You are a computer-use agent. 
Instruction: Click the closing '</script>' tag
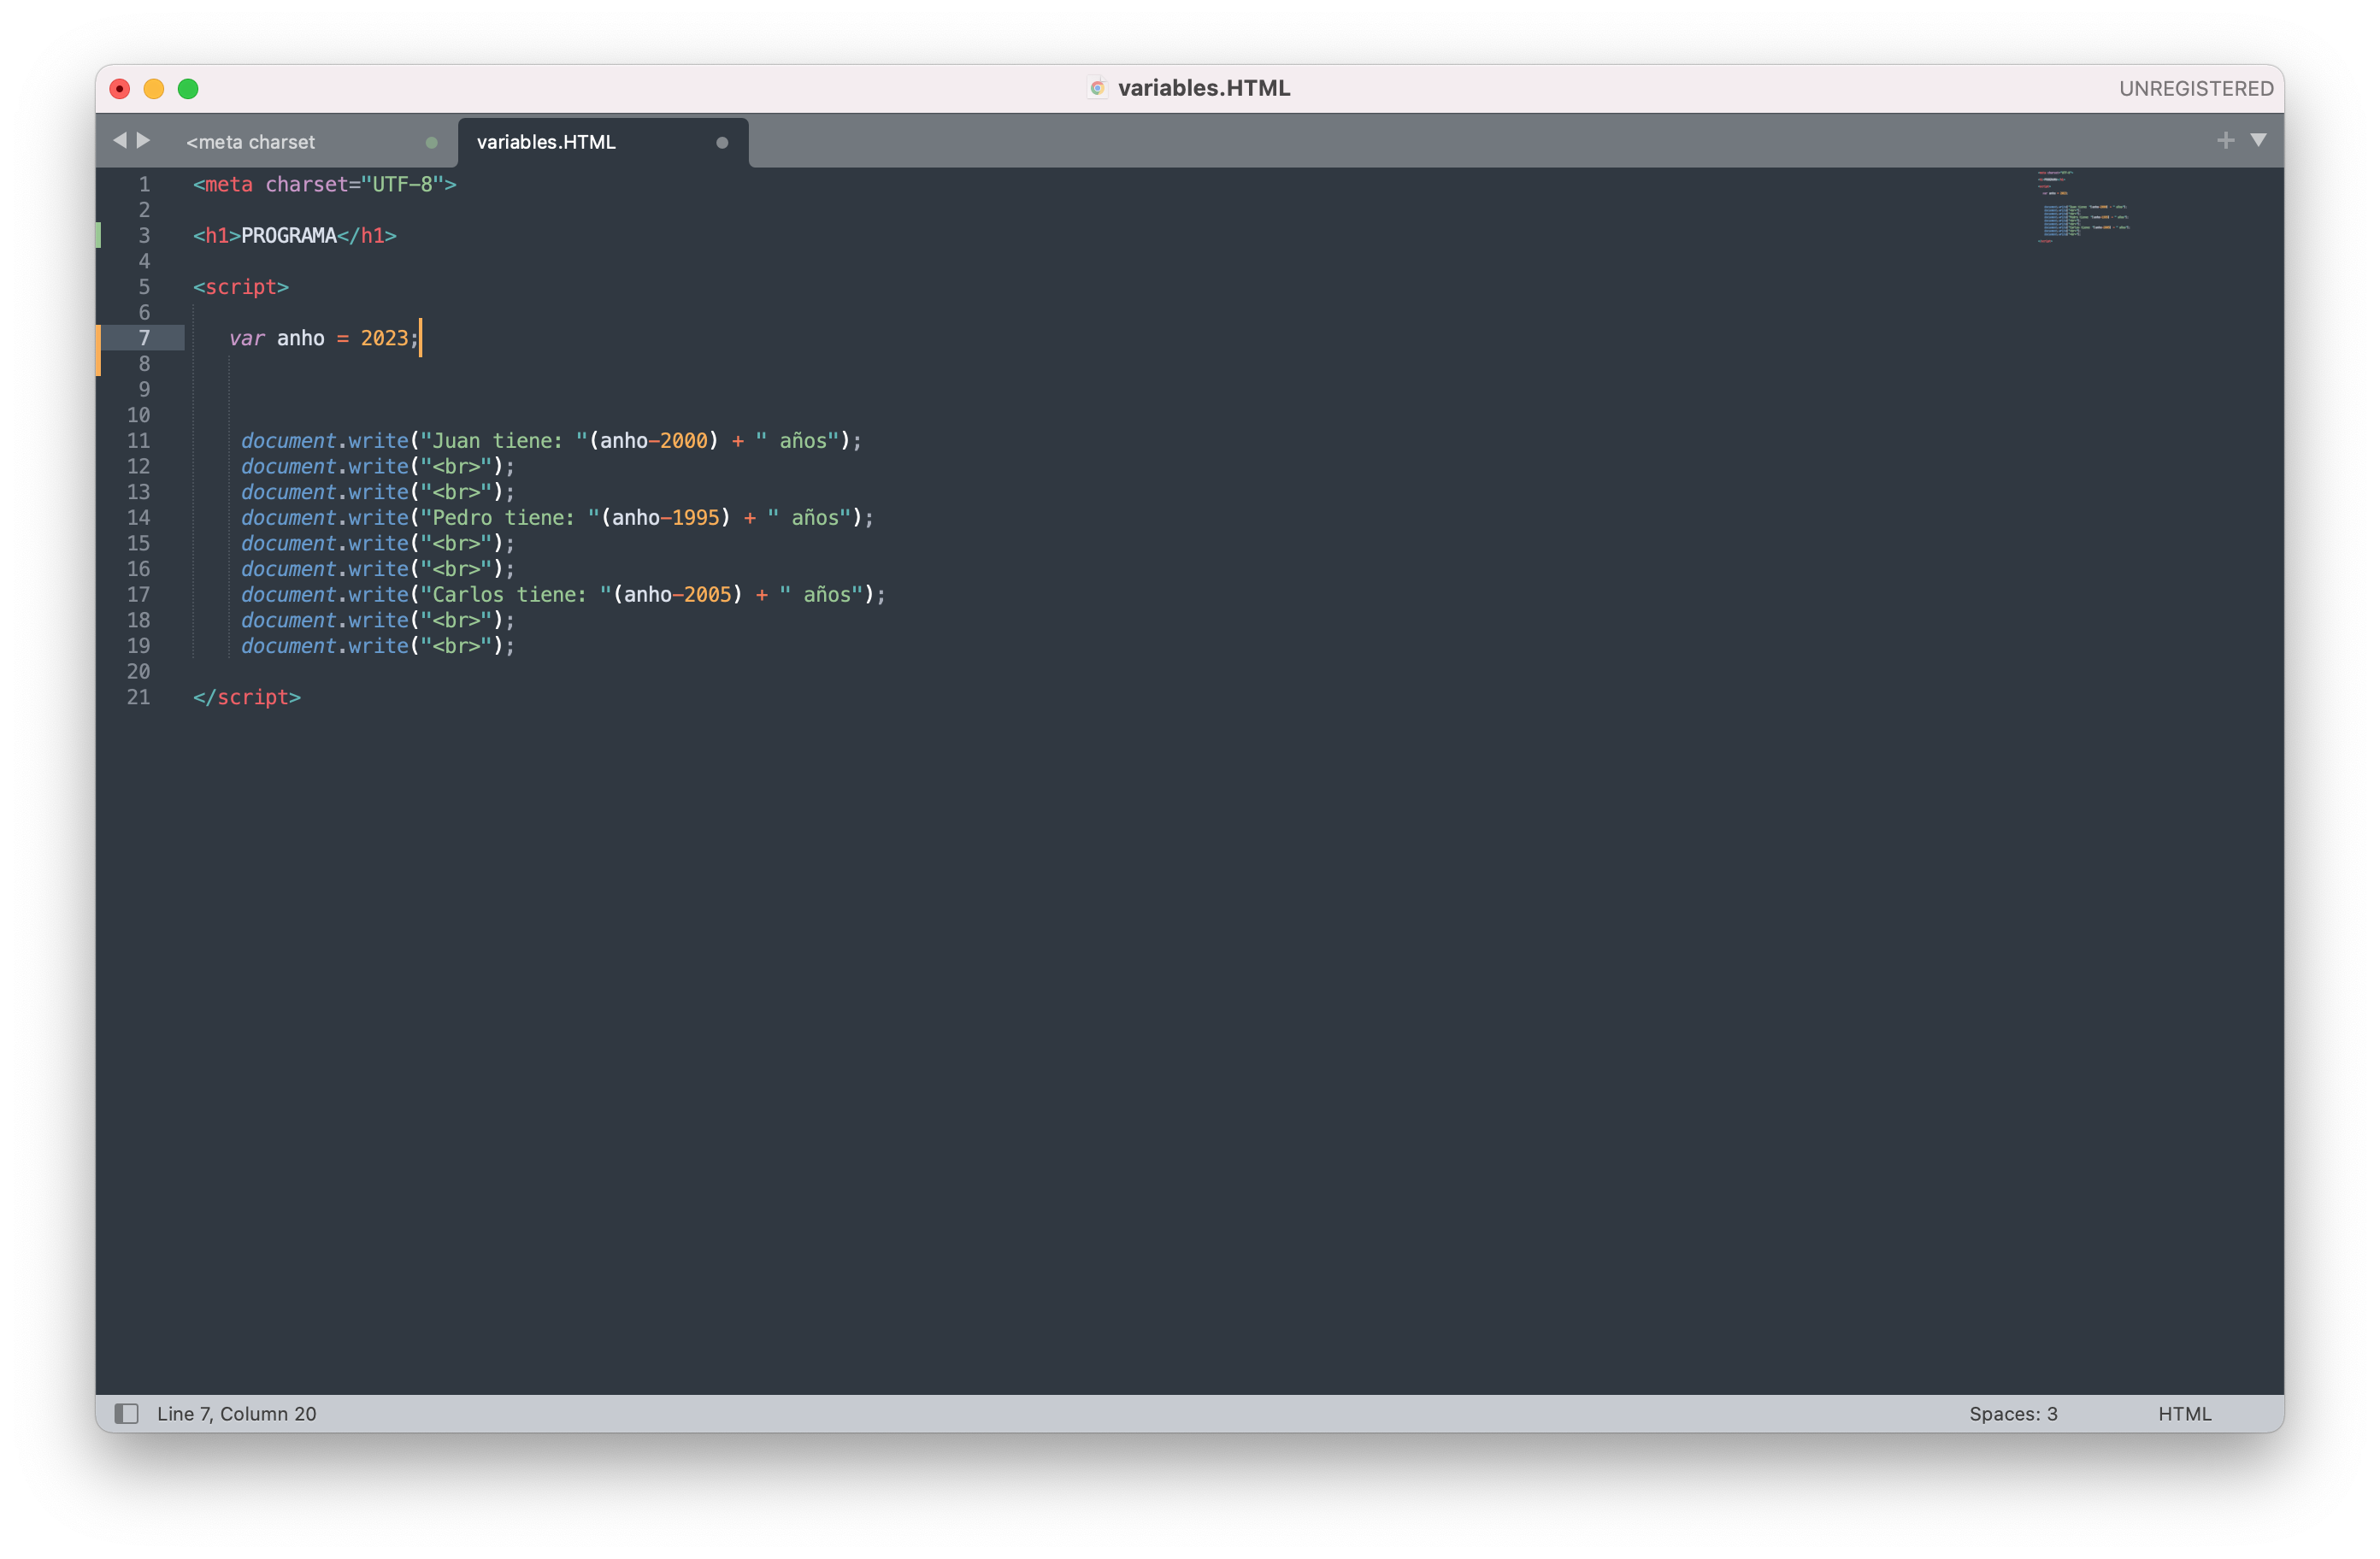(x=247, y=697)
